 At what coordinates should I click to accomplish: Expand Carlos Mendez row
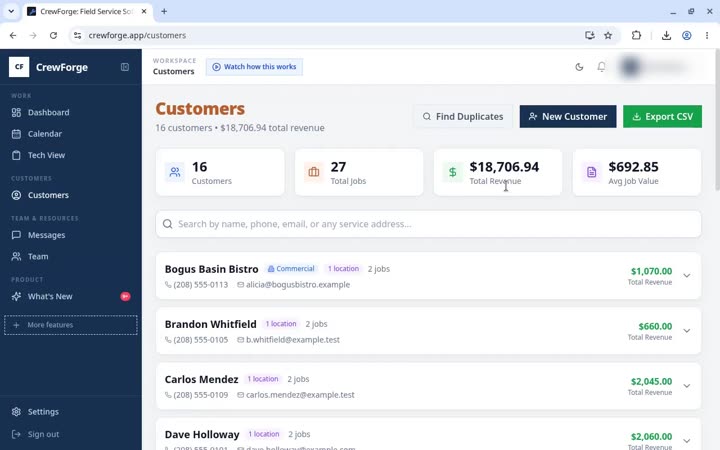[686, 386]
